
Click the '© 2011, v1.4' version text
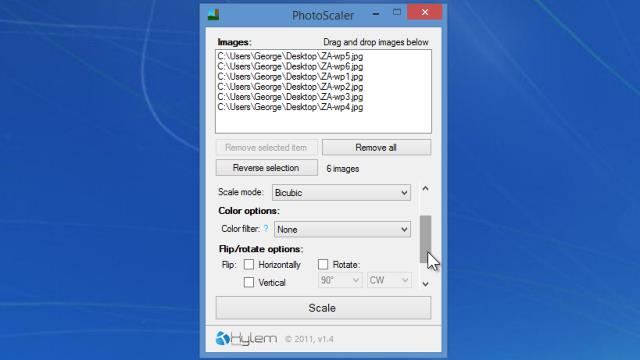click(309, 339)
